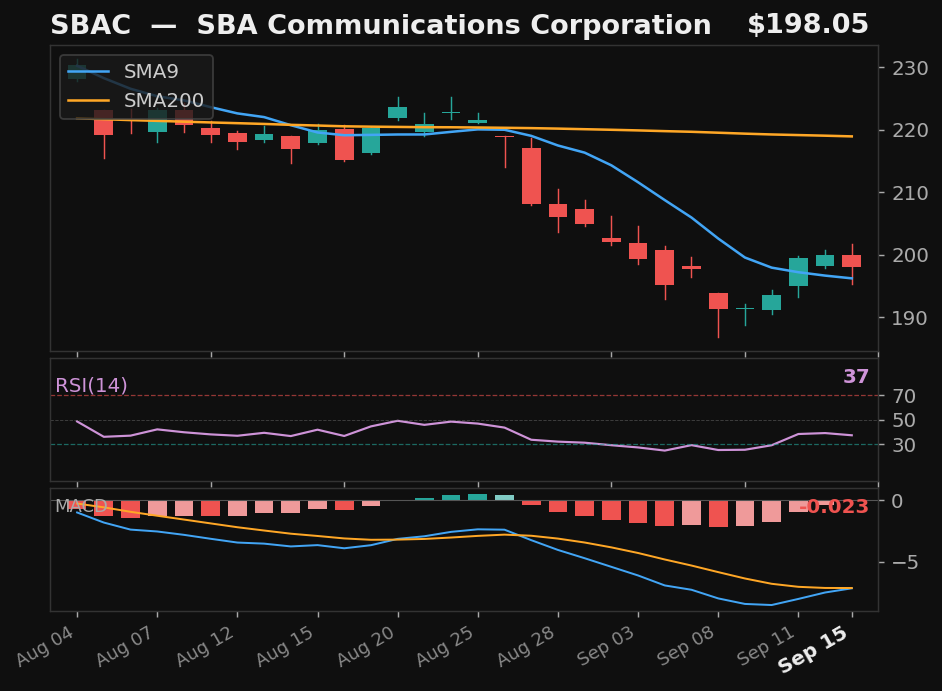Screen dimensions: 942x691
Task: Click the 230 price axis label
Action: (x=910, y=68)
